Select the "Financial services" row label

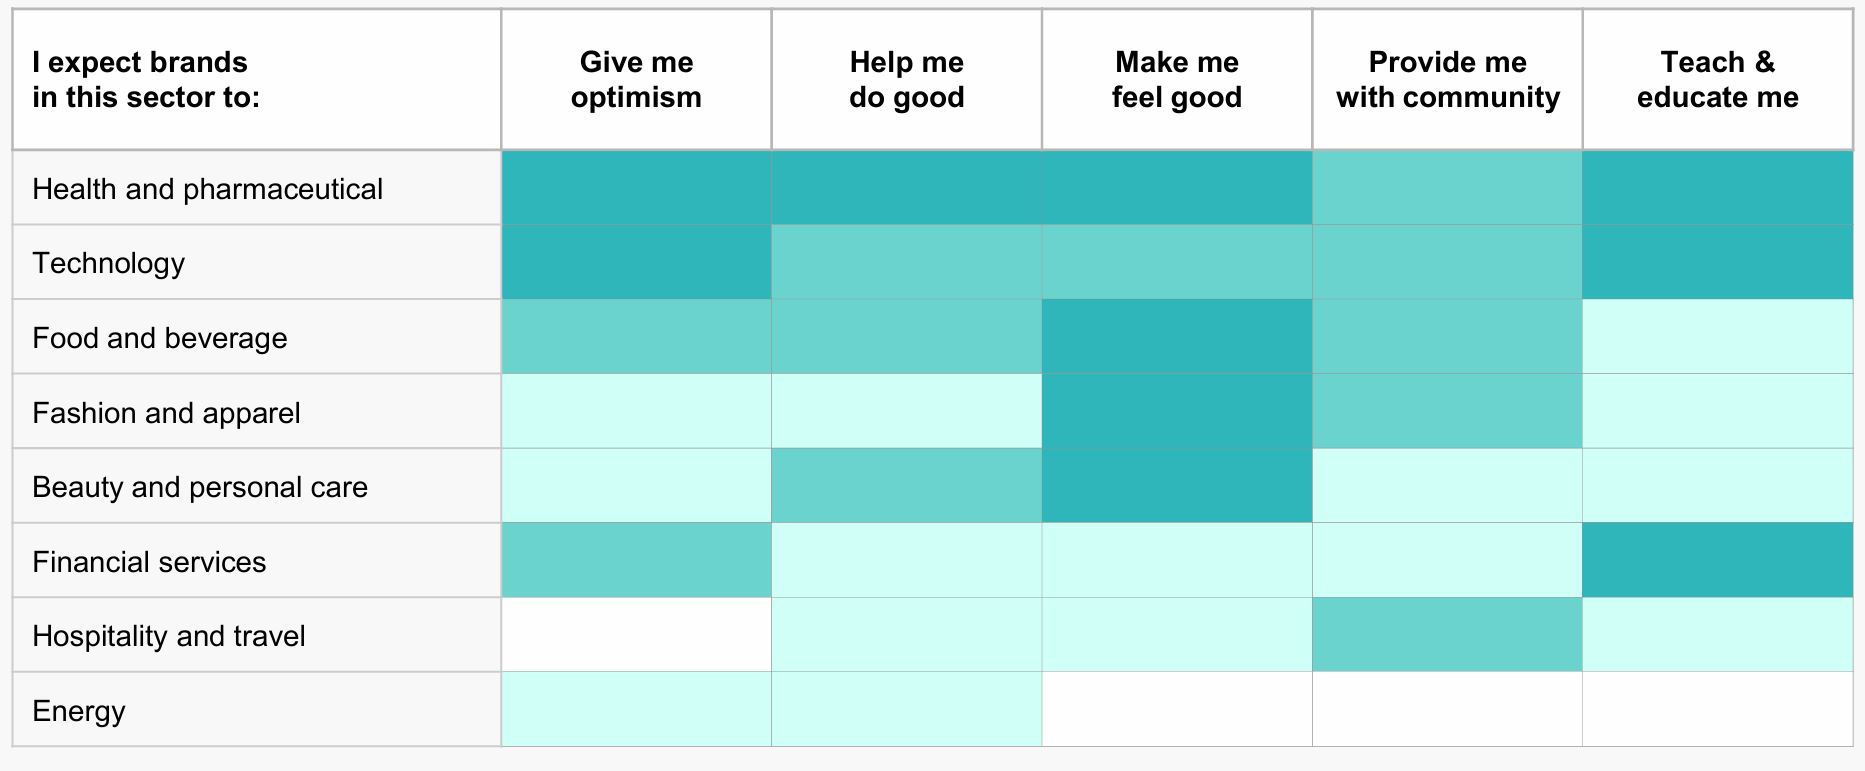tap(149, 562)
